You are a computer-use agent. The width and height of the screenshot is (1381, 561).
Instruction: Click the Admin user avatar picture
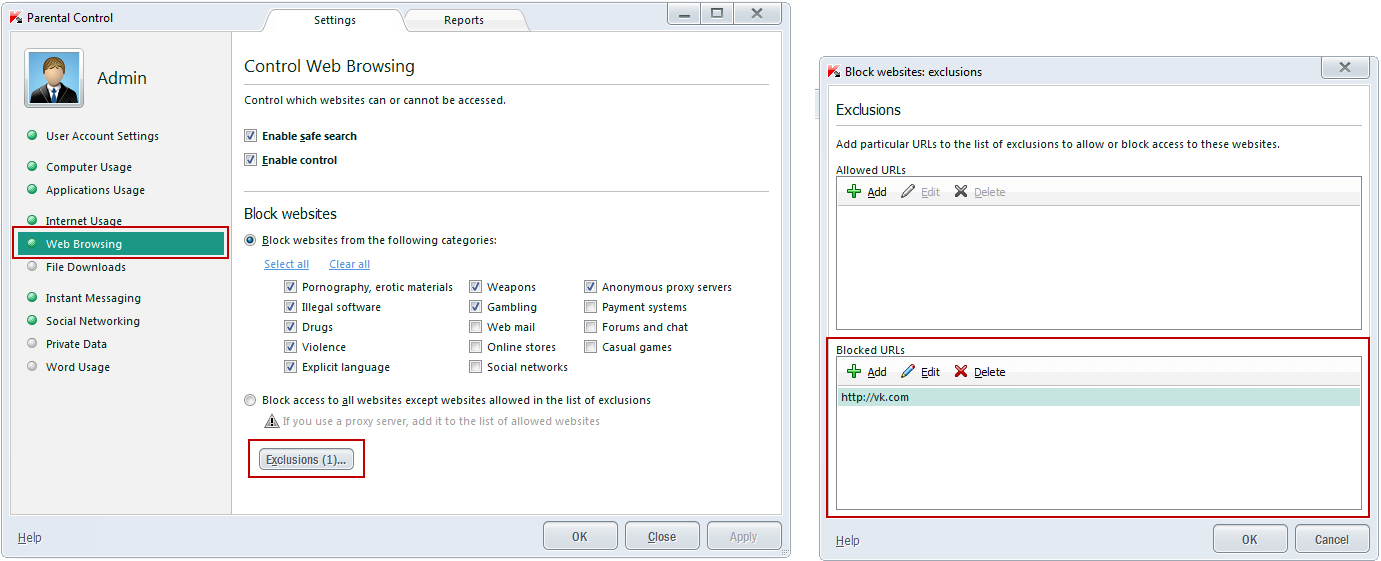click(x=54, y=78)
